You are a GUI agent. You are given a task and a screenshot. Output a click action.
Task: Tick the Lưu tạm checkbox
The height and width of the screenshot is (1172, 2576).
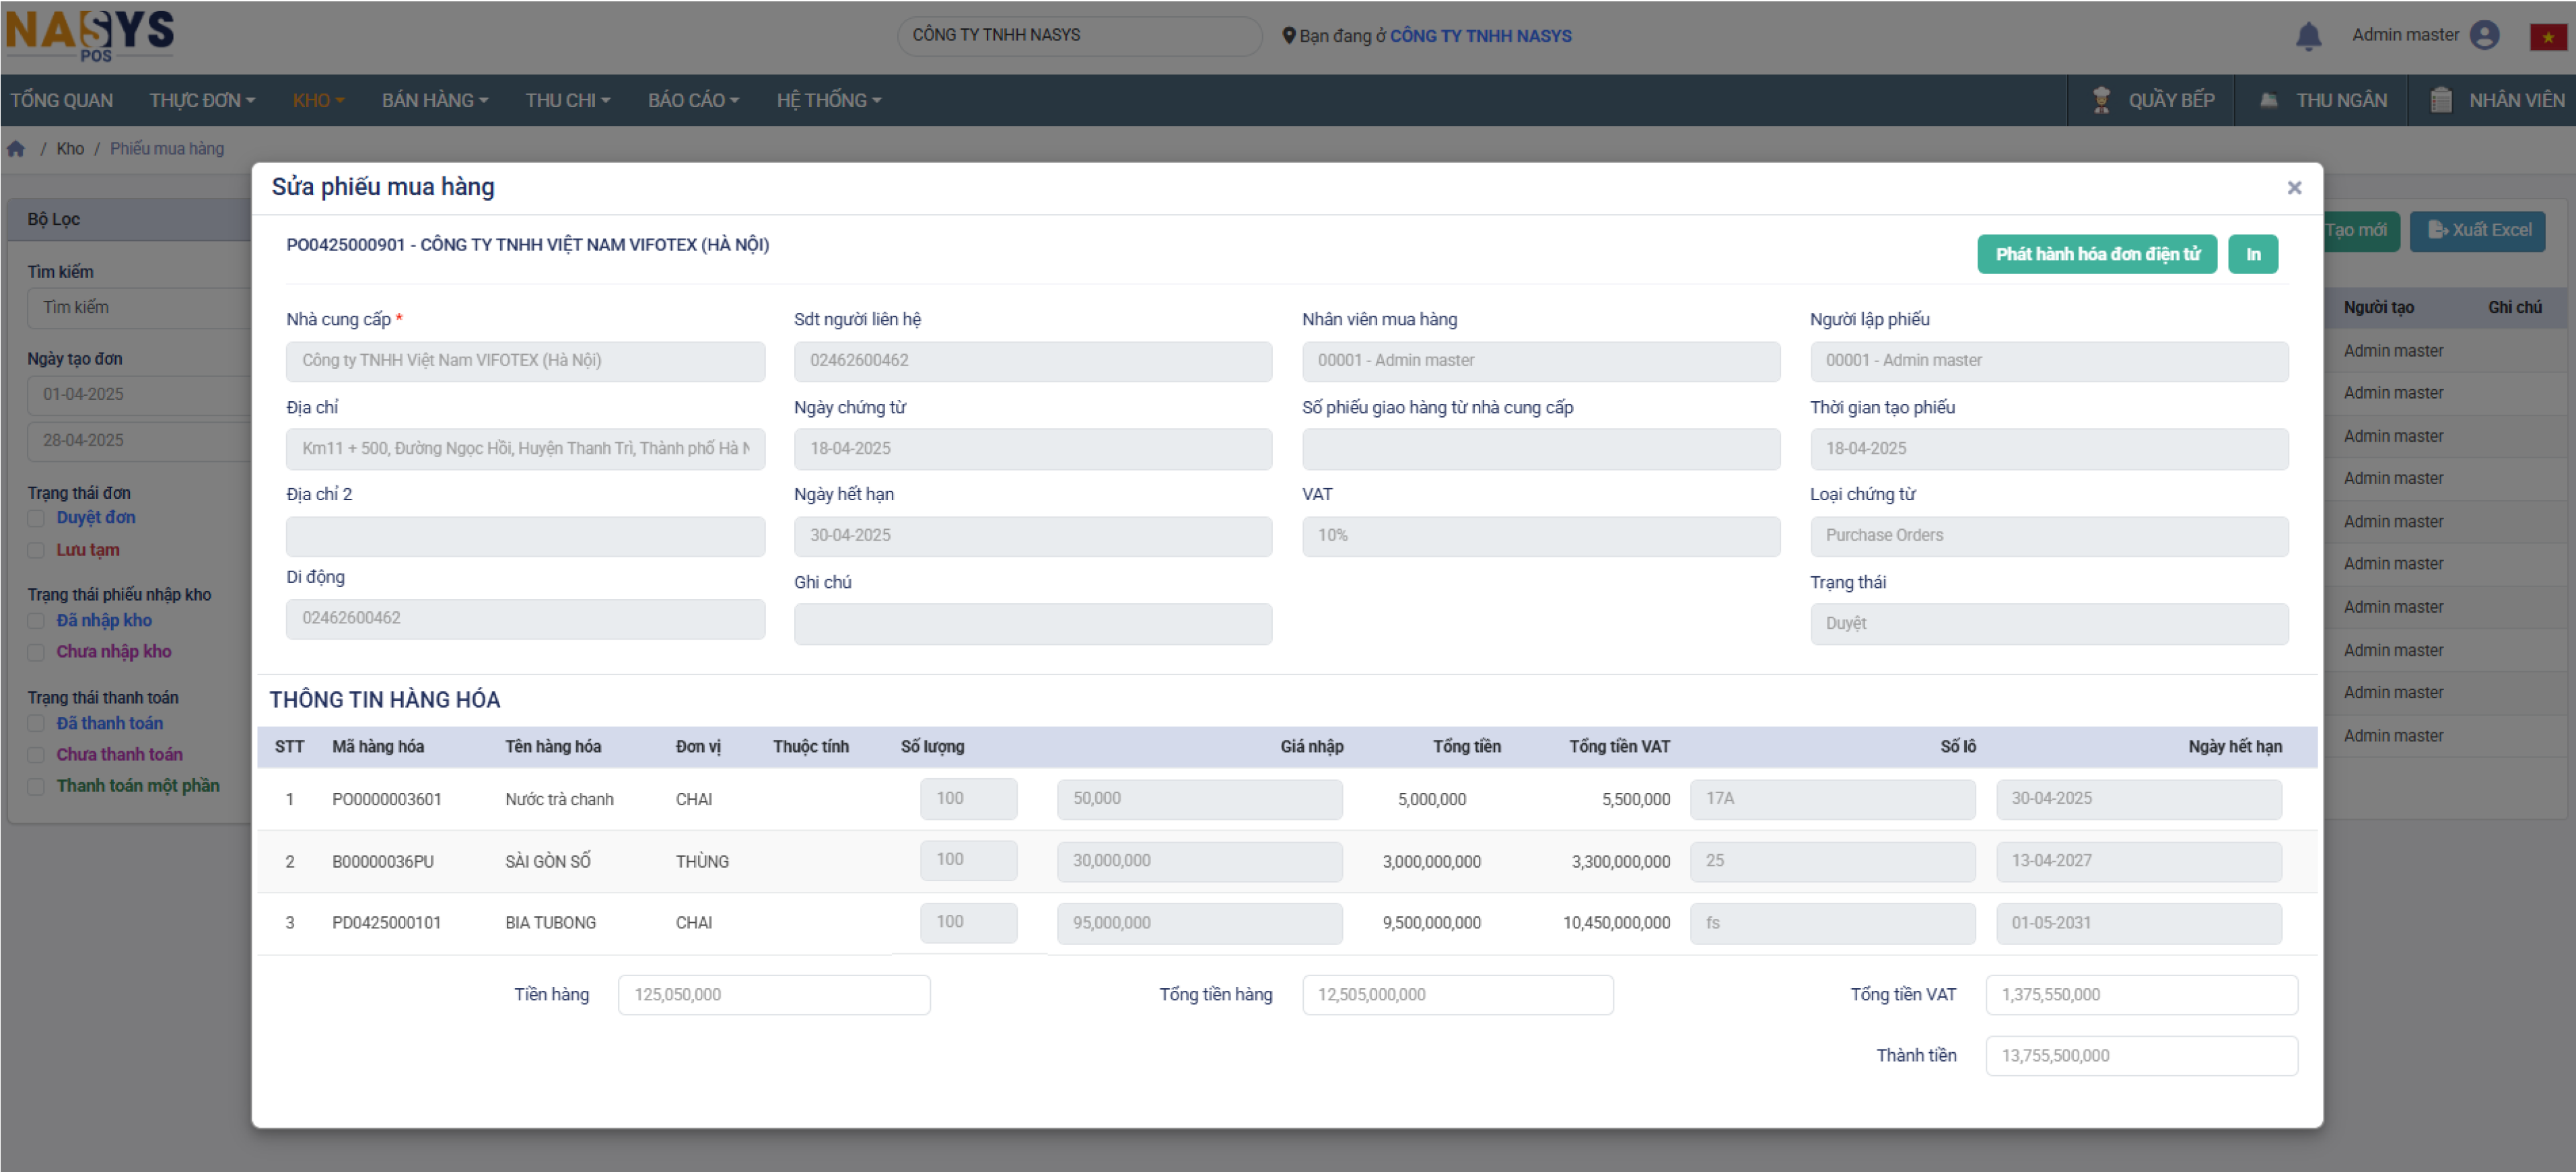(x=36, y=550)
